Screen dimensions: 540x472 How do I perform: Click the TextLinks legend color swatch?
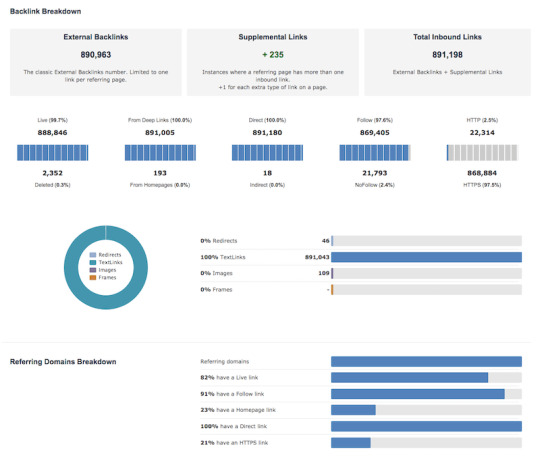(93, 262)
